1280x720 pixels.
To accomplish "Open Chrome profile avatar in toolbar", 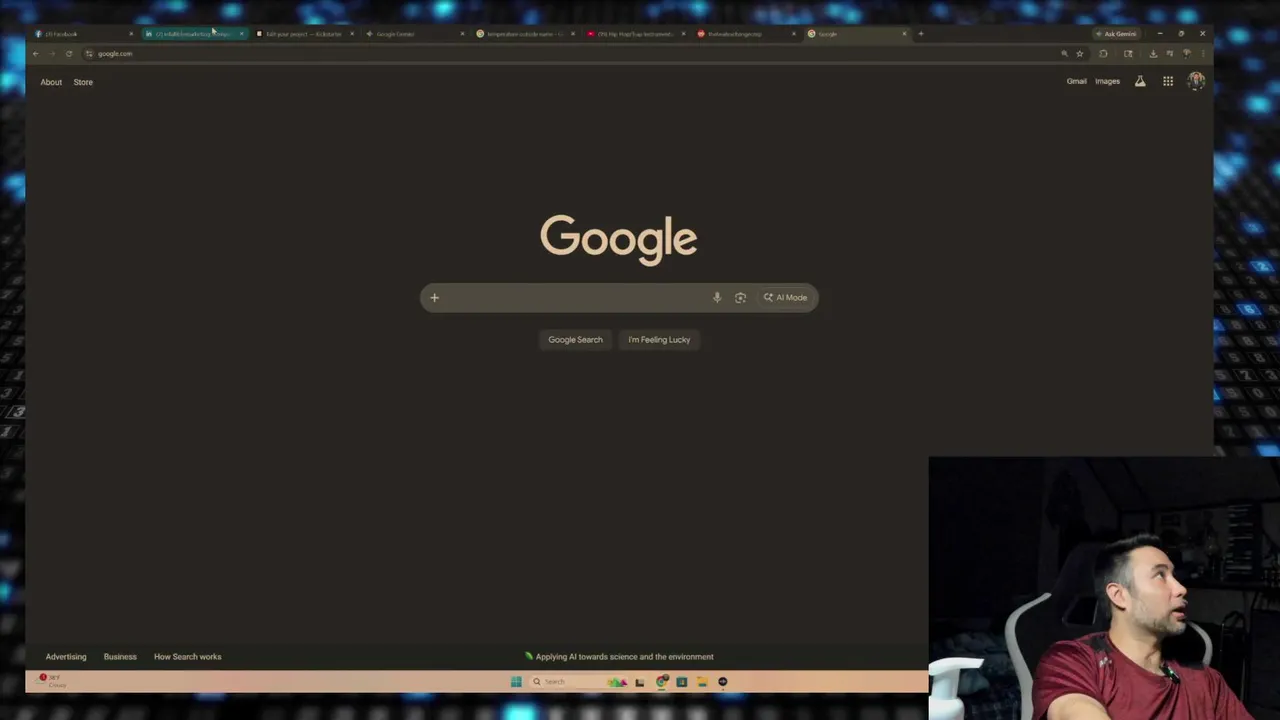I will coord(1186,54).
